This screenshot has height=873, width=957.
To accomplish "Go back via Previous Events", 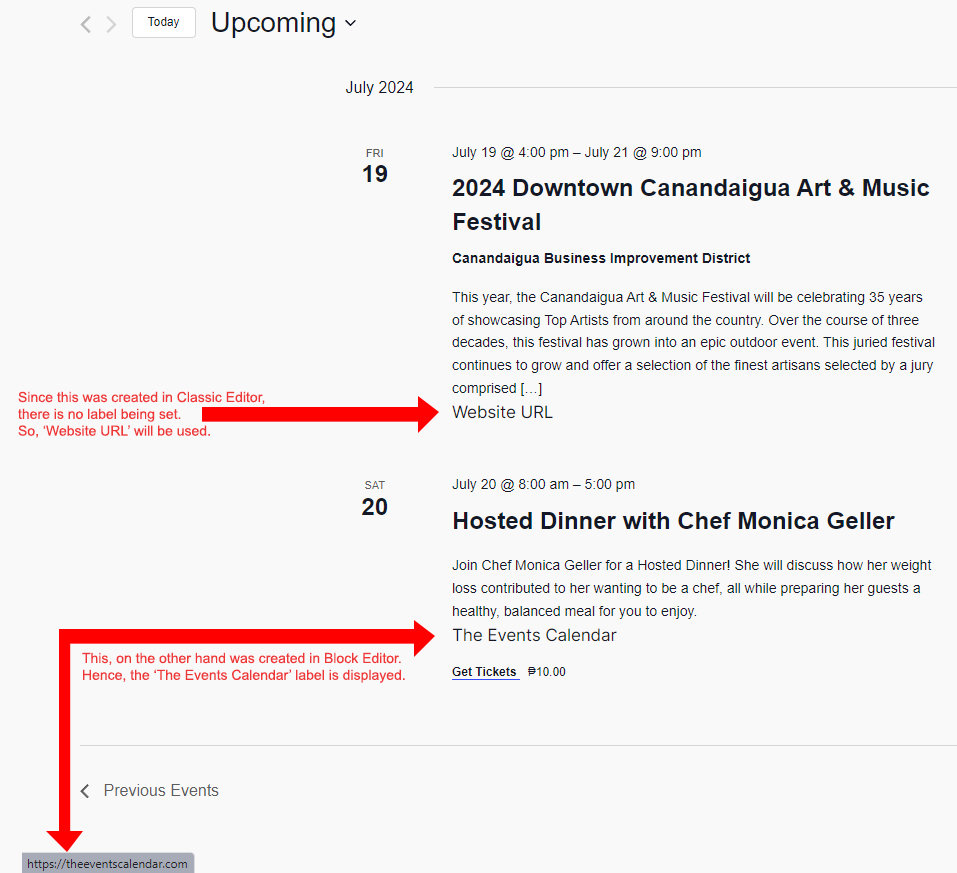I will [x=160, y=790].
